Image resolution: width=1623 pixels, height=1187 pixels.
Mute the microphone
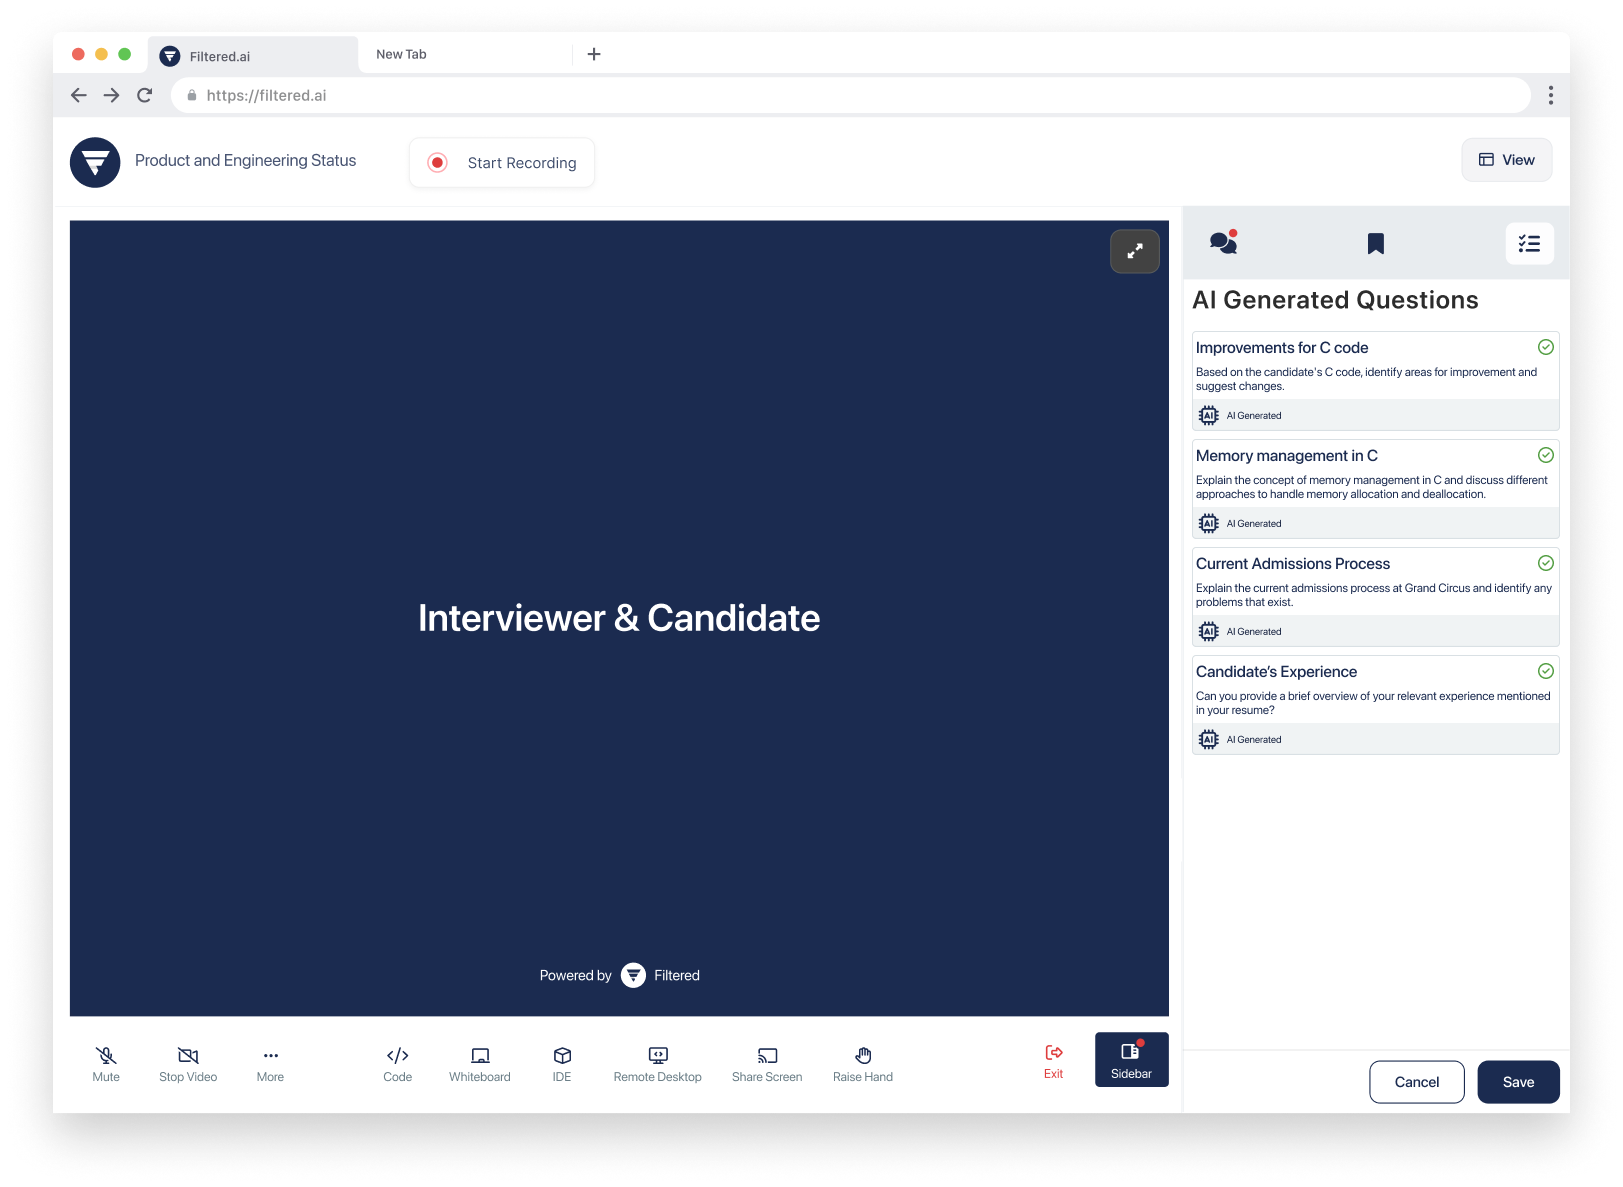[106, 1063]
